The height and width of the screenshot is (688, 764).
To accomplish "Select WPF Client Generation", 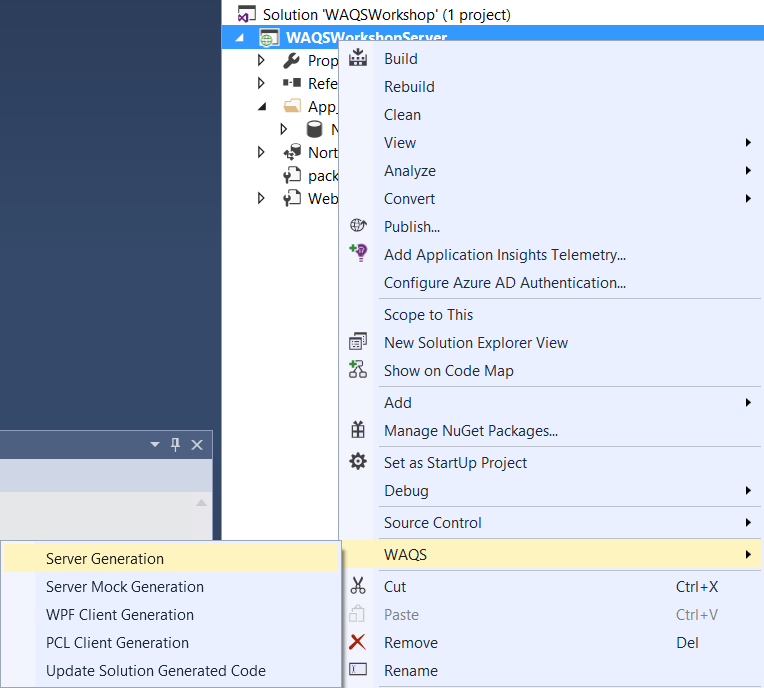I will pos(171,614).
